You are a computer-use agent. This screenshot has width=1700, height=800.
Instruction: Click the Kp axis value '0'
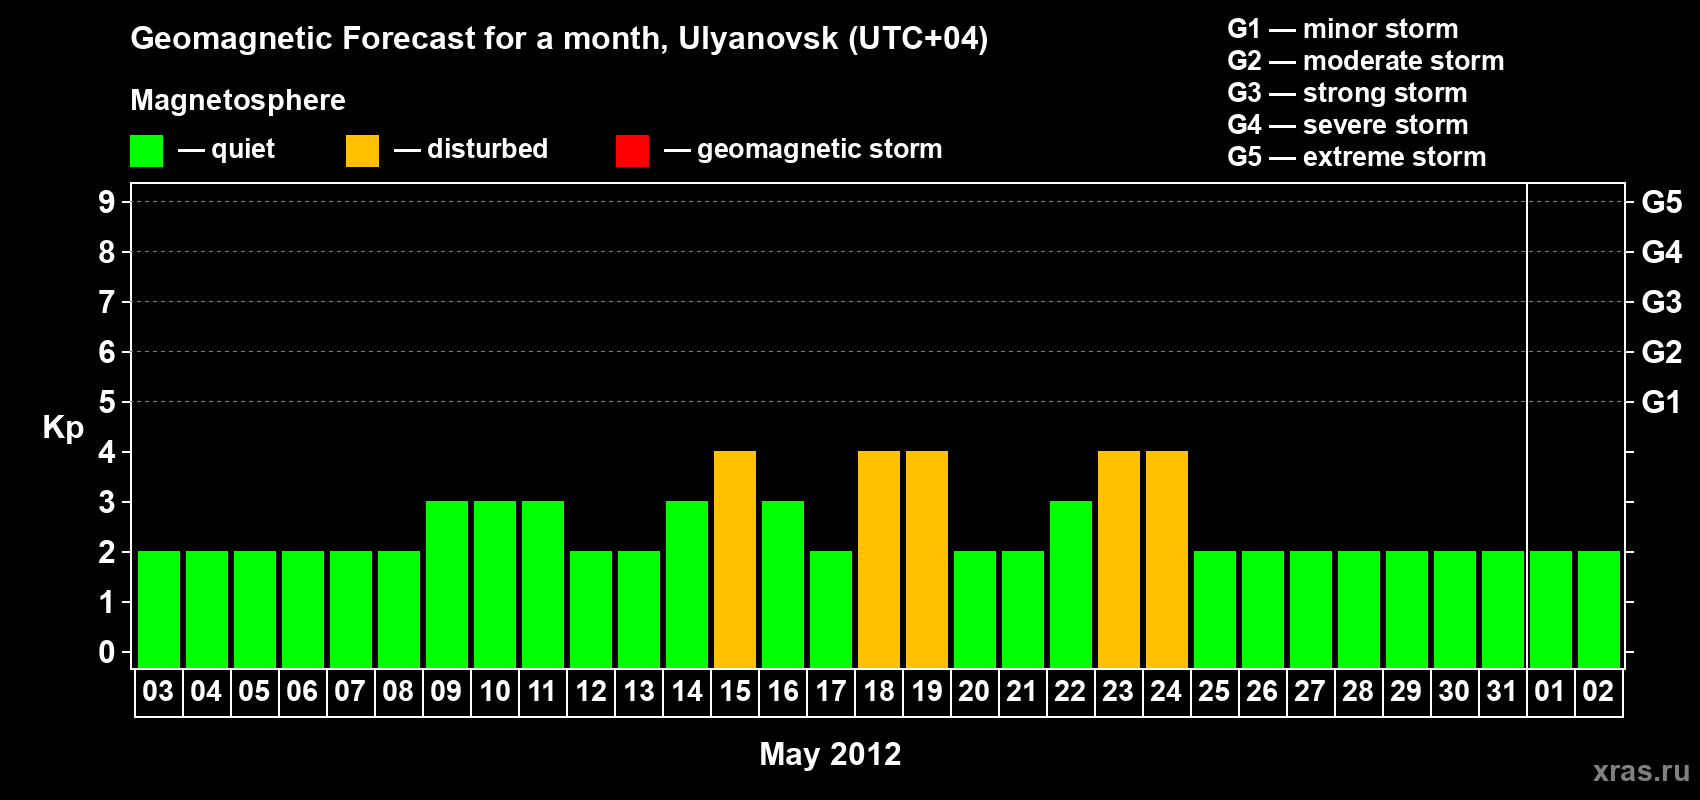pyautogui.click(x=107, y=652)
